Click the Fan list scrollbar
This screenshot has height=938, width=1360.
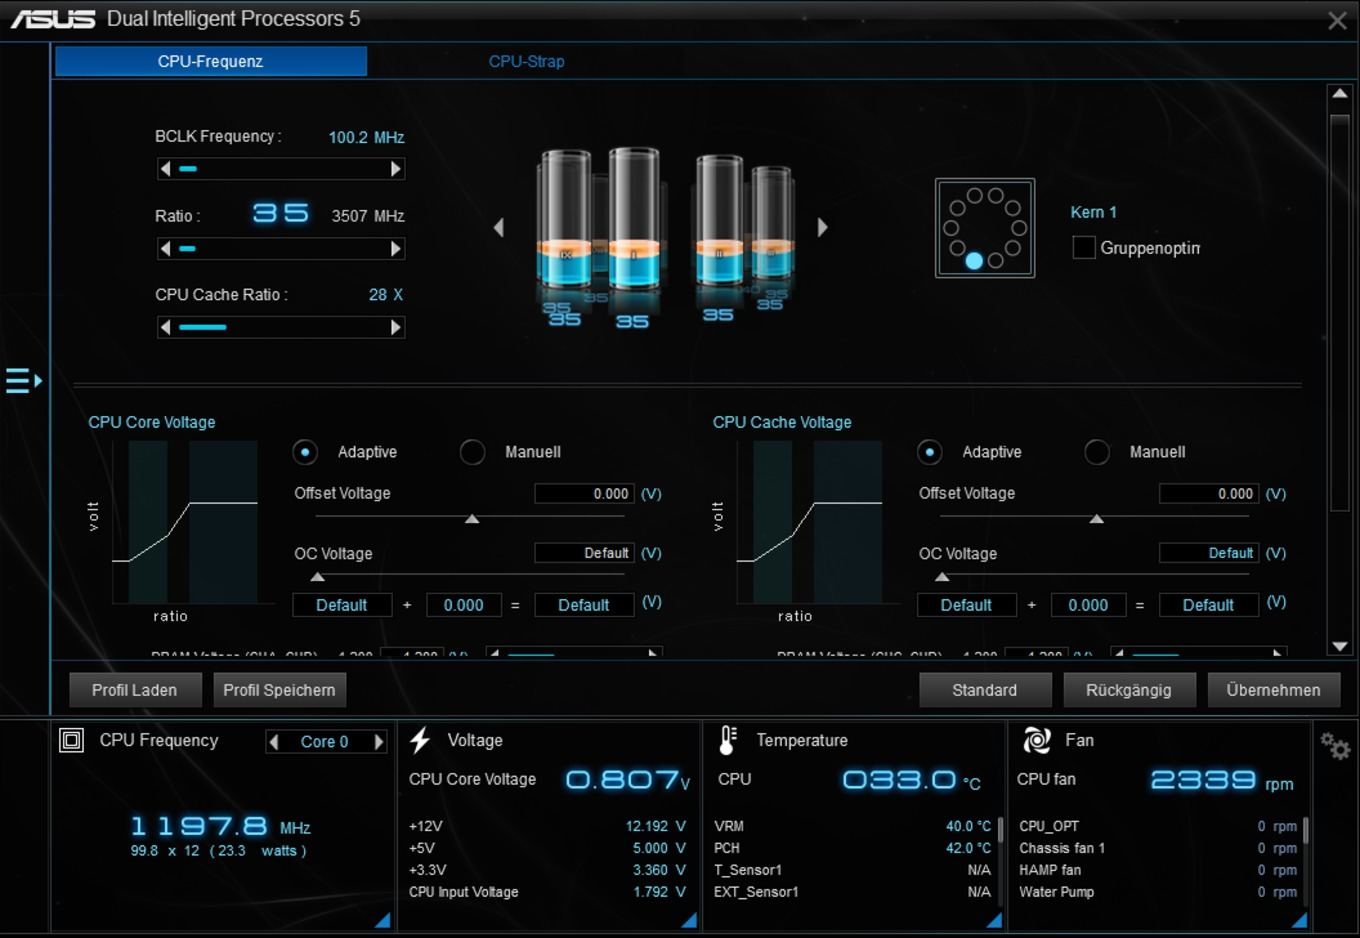1306,830
